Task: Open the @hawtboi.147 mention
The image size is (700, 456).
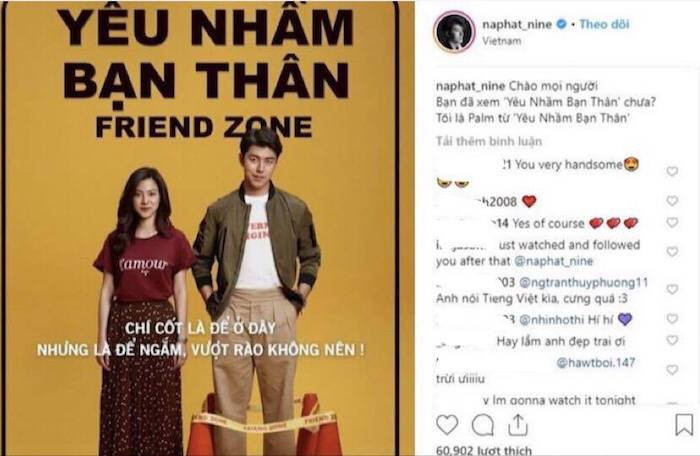Action: coord(596,363)
